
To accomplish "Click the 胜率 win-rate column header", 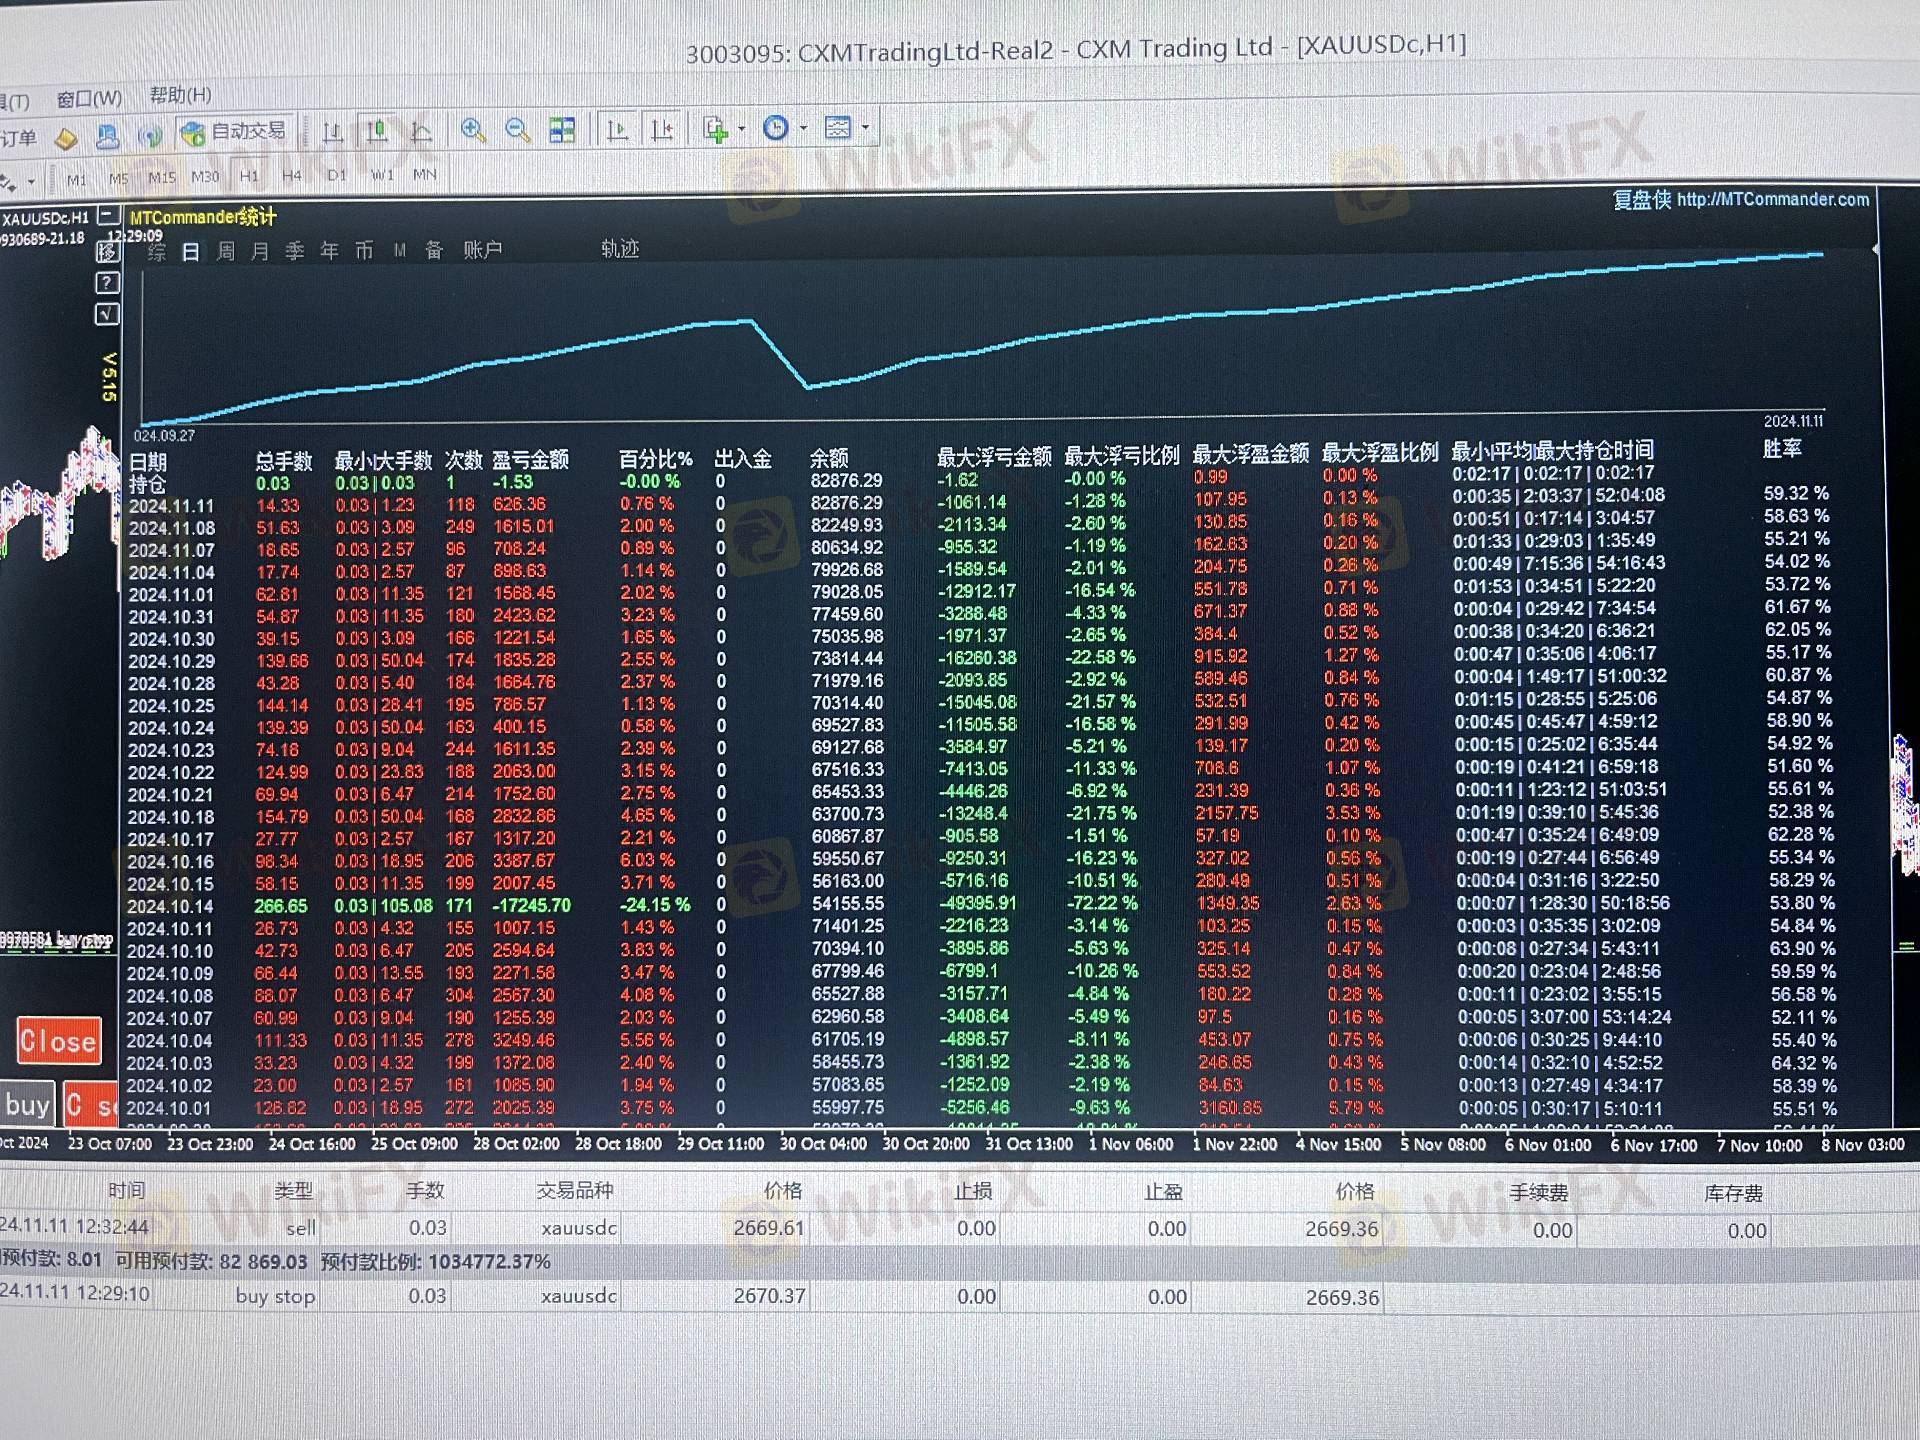I will pyautogui.click(x=1782, y=449).
